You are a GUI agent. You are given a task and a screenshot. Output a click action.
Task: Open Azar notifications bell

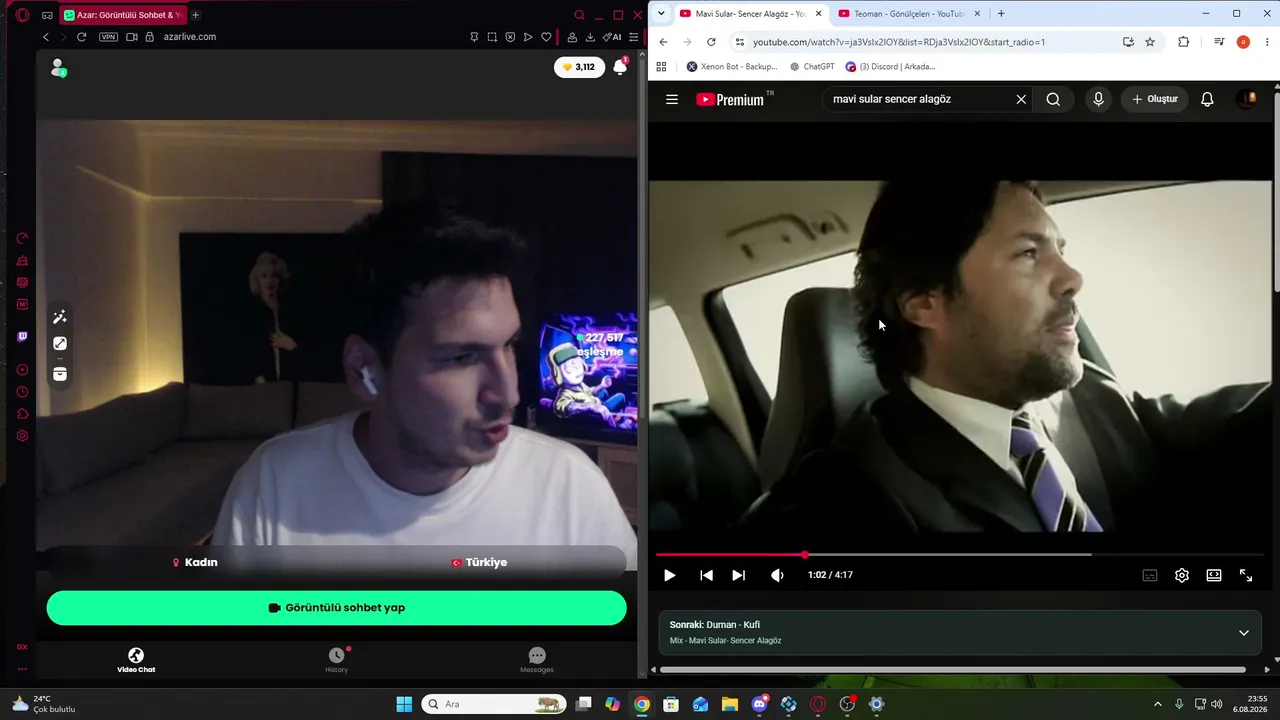tap(620, 67)
